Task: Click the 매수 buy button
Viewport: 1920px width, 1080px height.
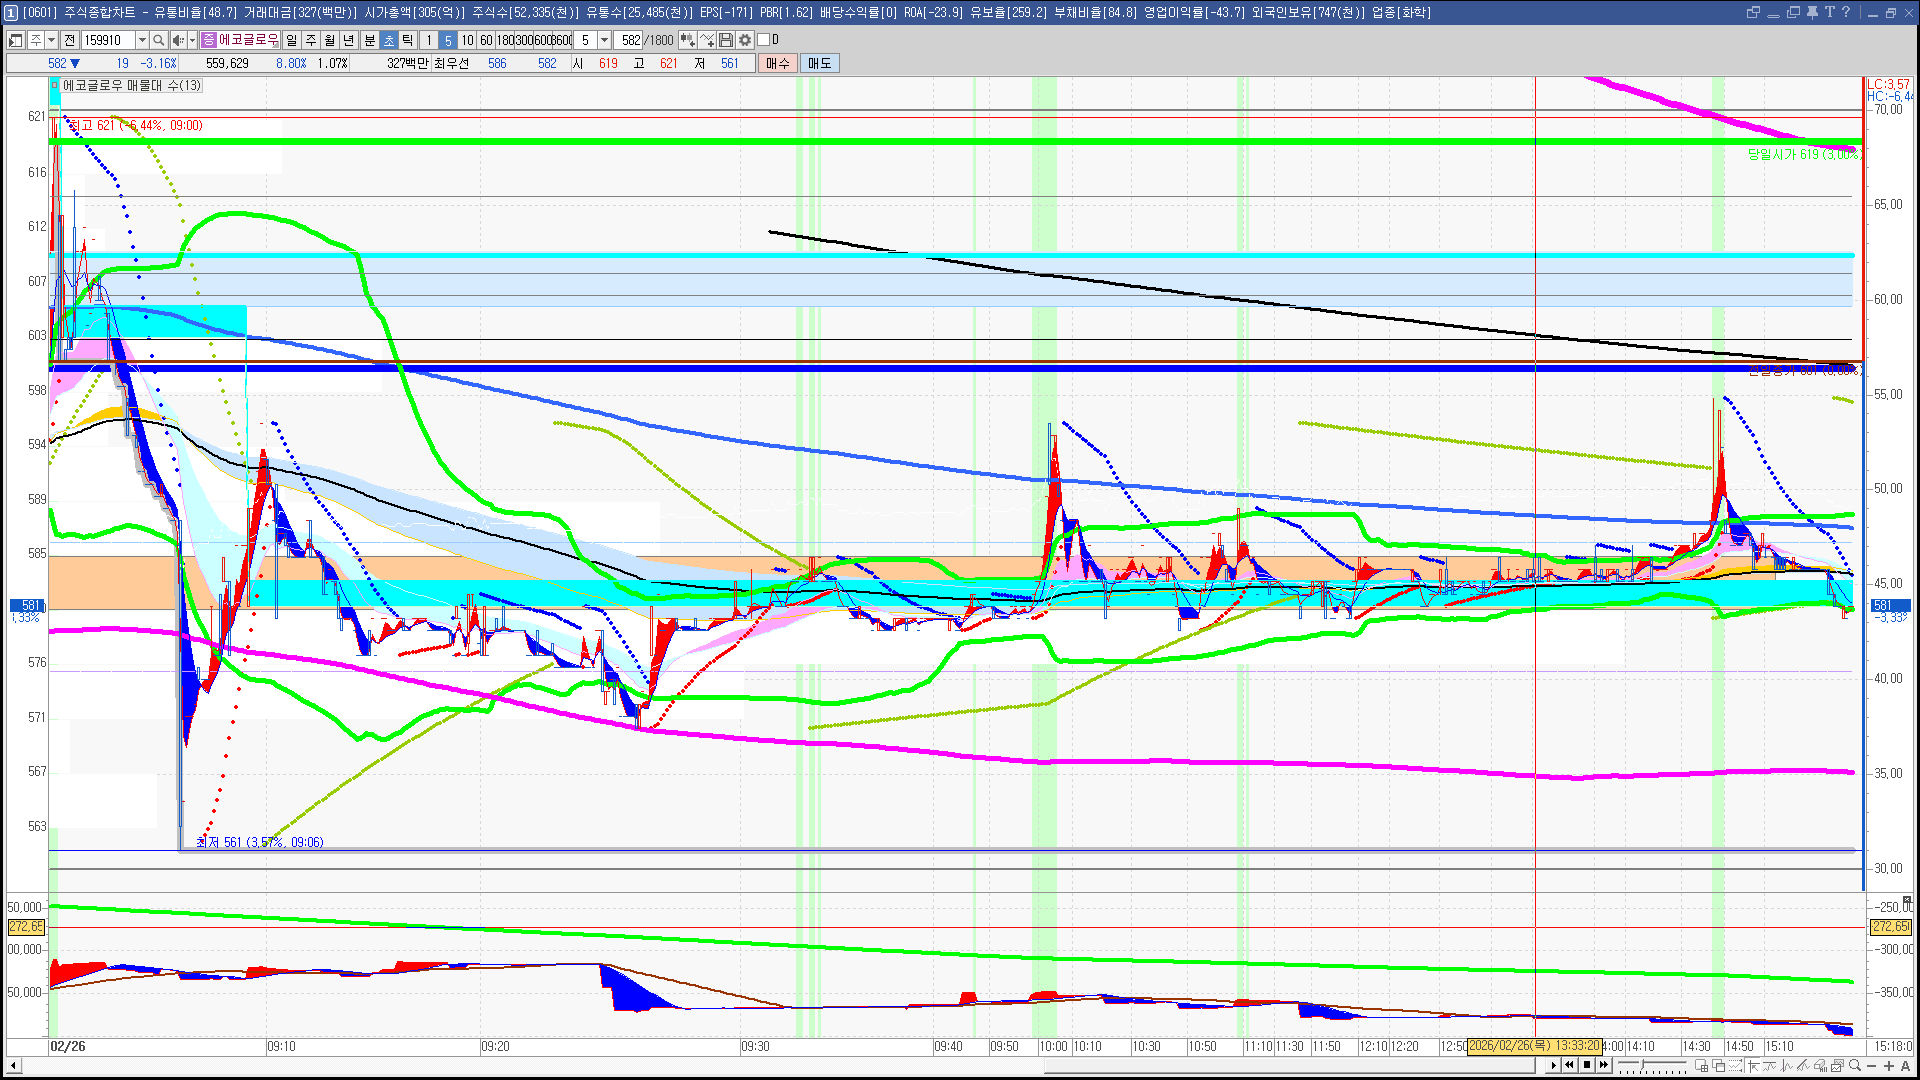Action: 778,63
